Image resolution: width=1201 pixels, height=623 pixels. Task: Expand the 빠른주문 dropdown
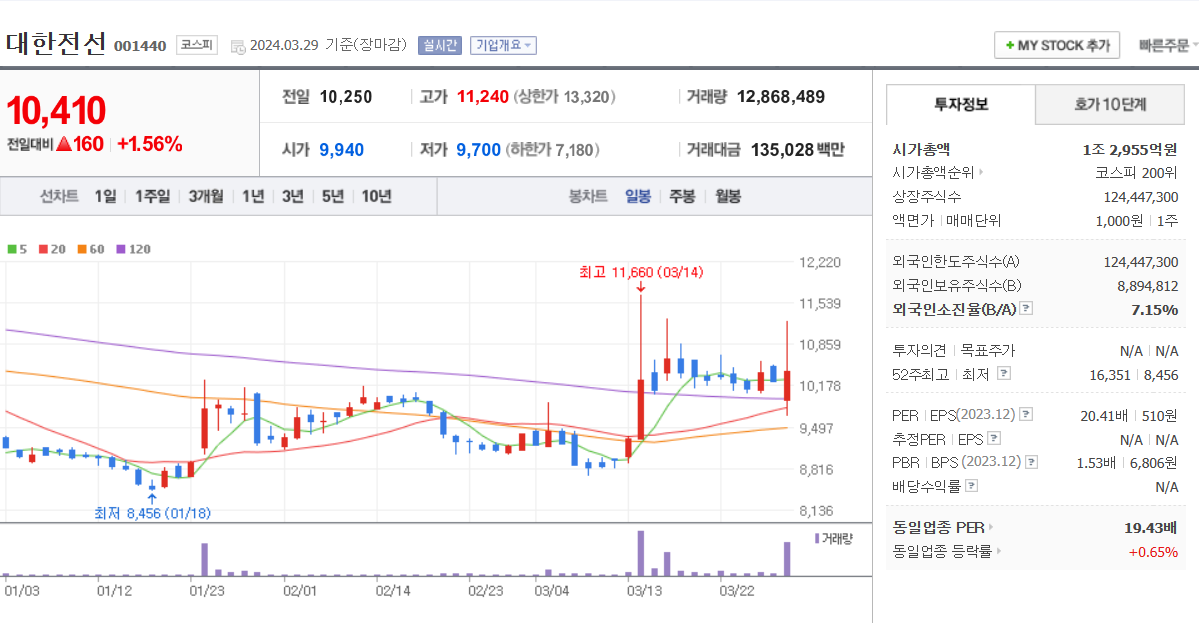[x=1168, y=46]
